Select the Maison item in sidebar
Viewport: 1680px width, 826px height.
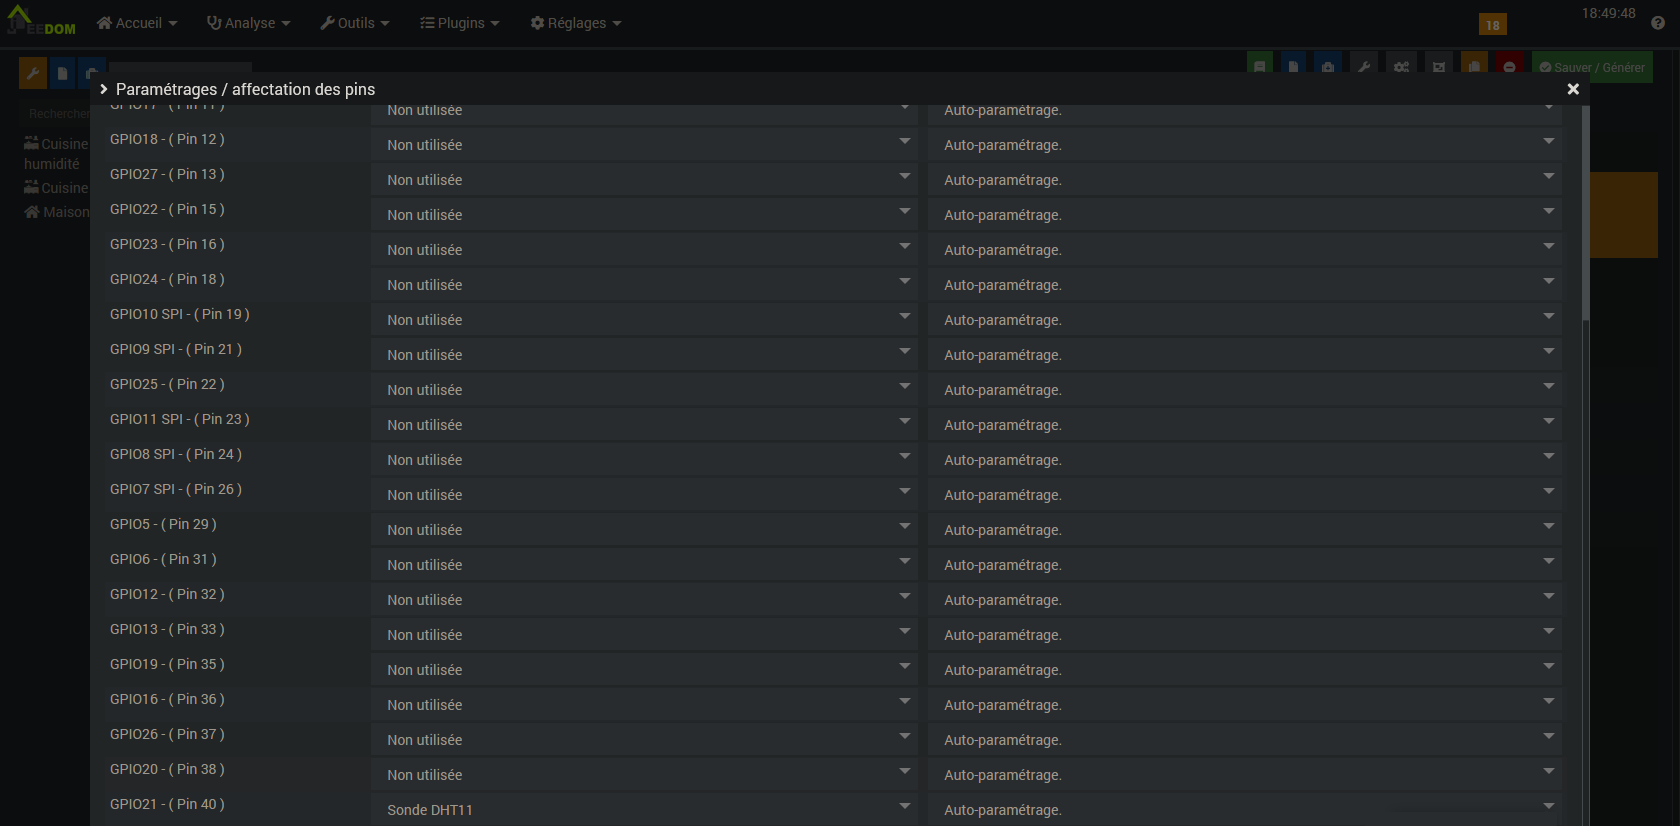point(57,212)
